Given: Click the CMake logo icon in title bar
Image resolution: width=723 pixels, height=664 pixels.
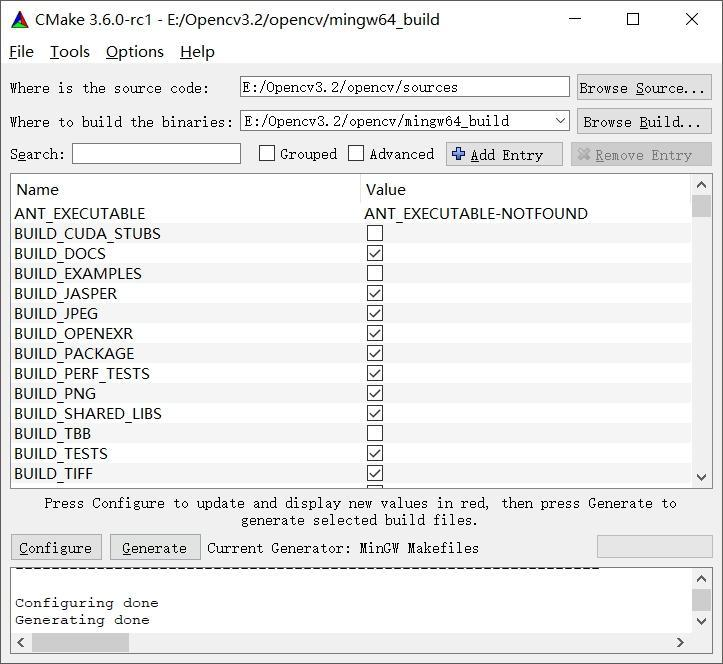Looking at the screenshot, I should click(x=19, y=19).
